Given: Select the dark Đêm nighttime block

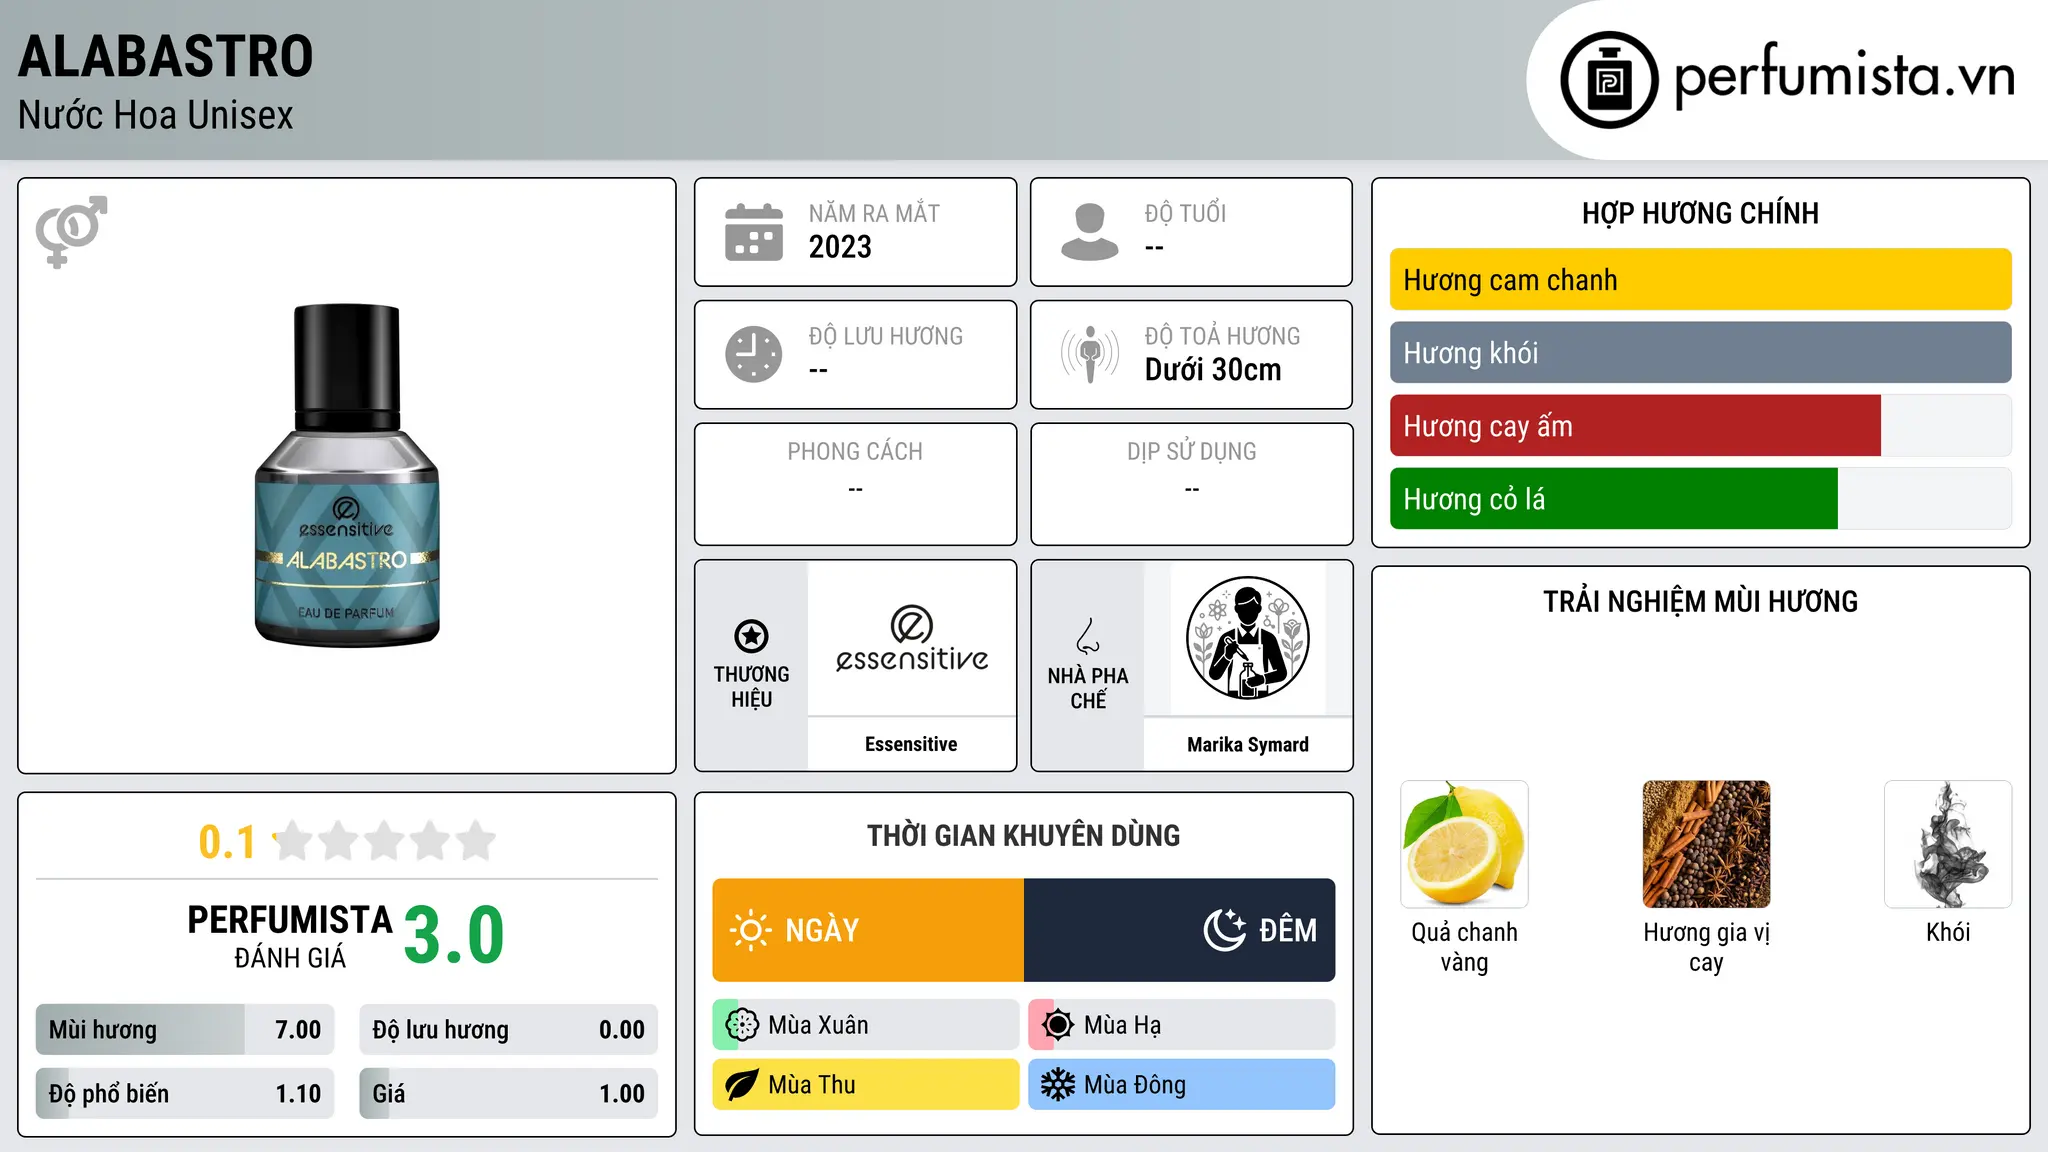Looking at the screenshot, I should 1180,930.
